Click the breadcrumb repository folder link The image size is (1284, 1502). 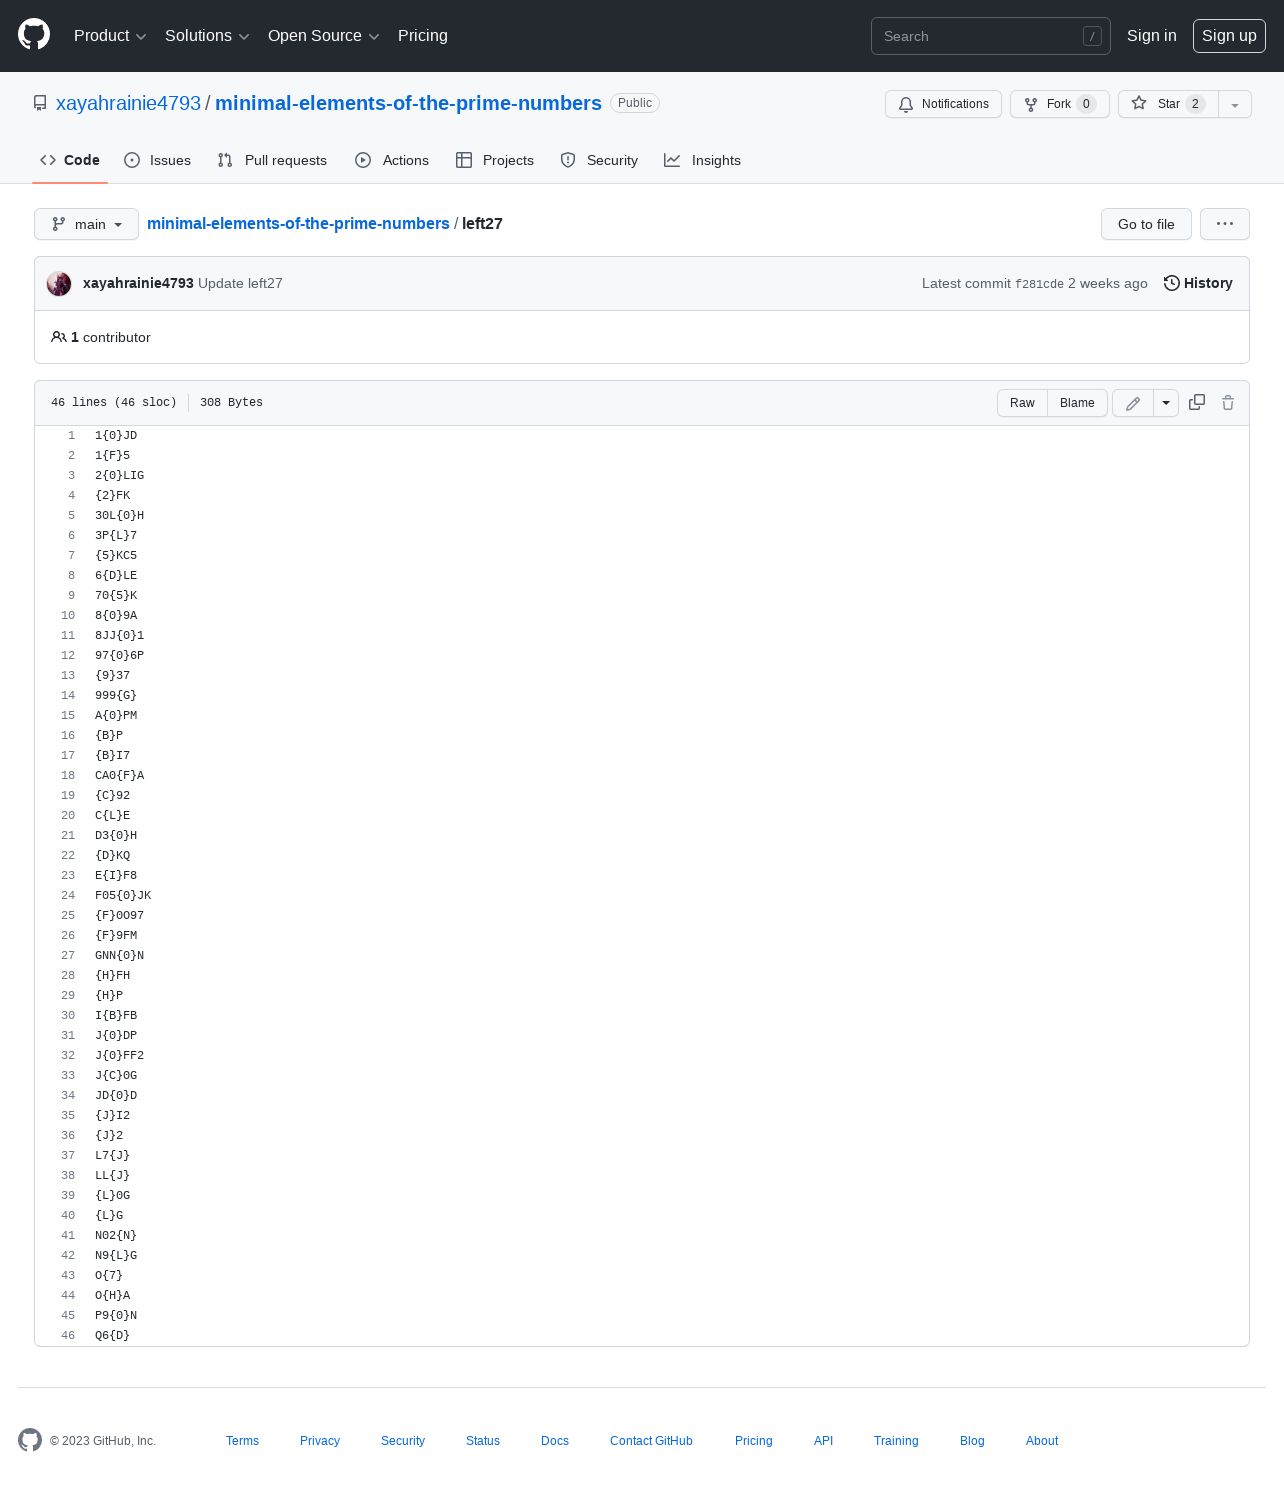point(298,223)
